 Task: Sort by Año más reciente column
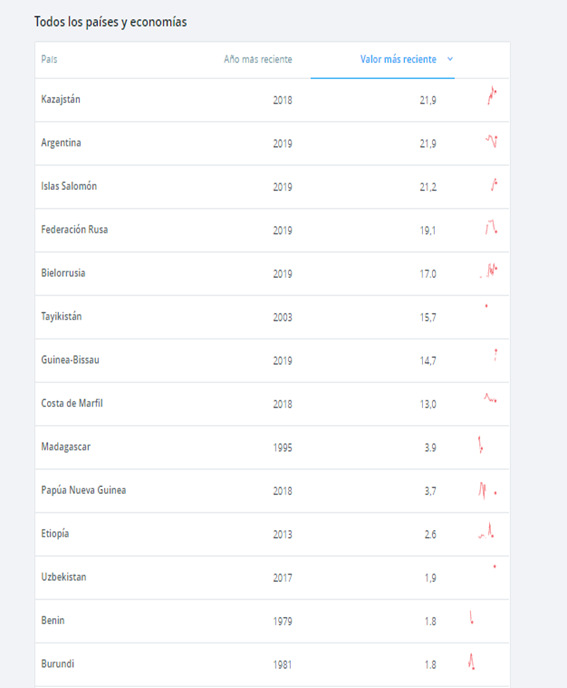(258, 59)
